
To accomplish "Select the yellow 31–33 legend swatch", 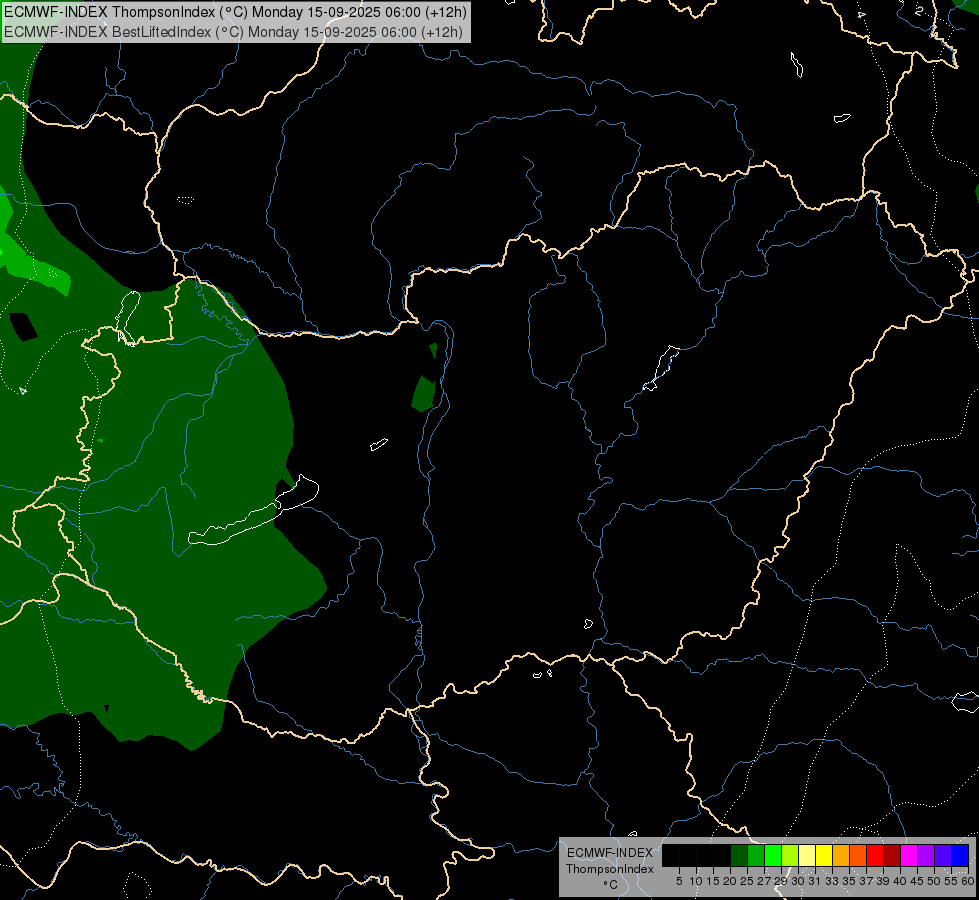I will click(x=824, y=856).
